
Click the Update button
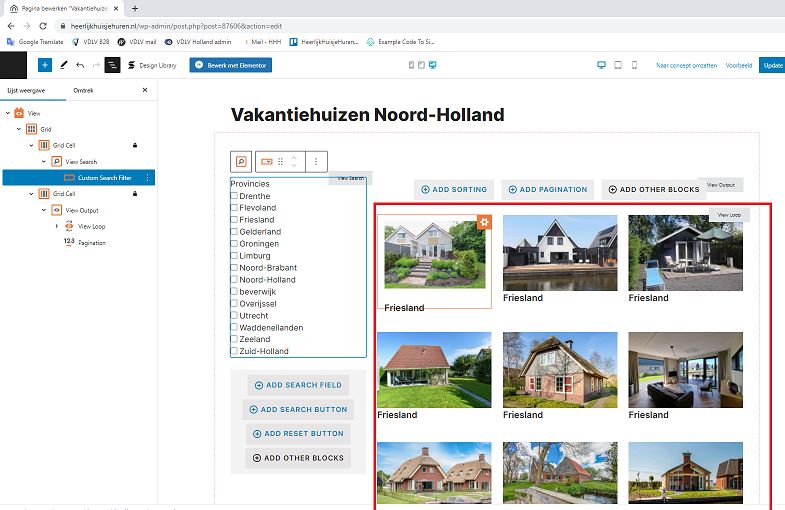click(772, 65)
